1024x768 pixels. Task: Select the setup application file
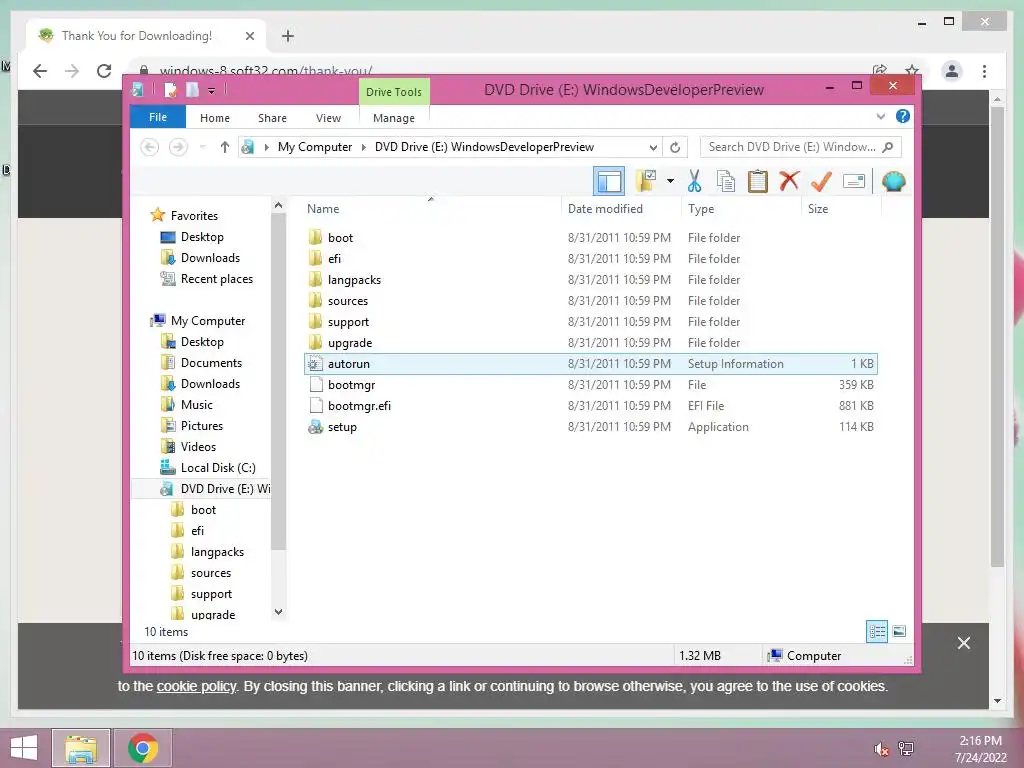tap(591, 427)
